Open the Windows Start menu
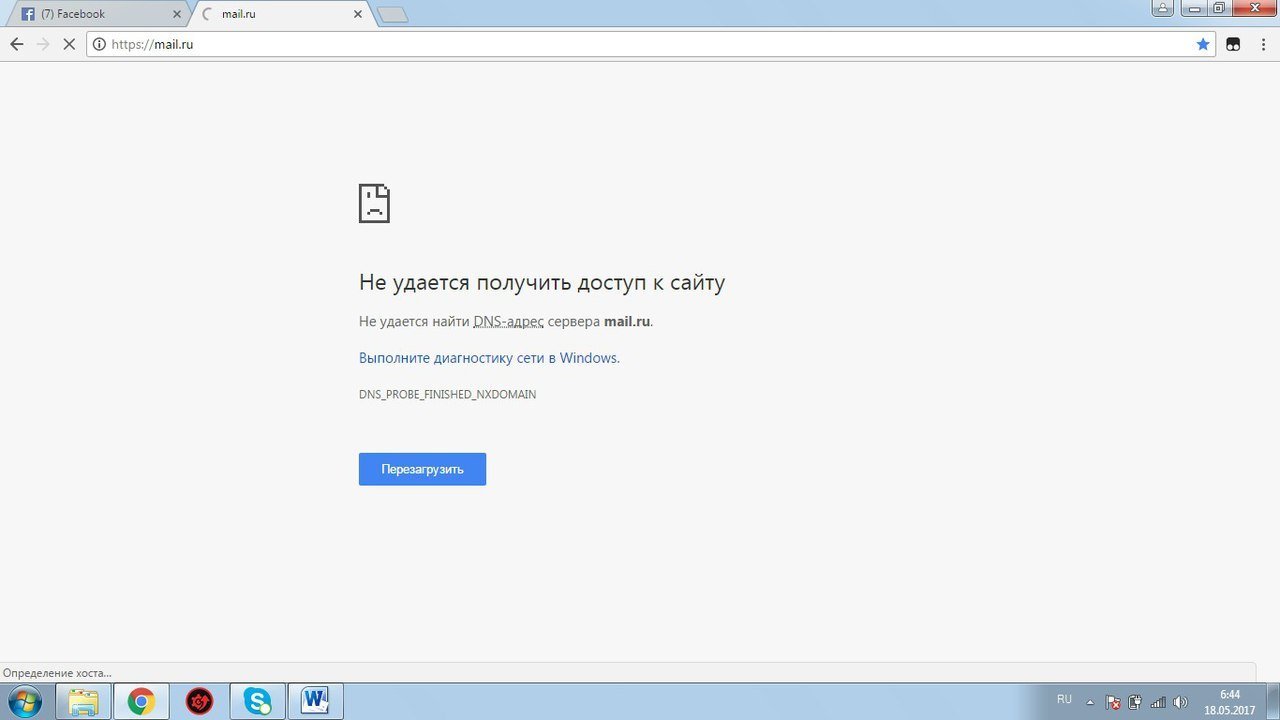This screenshot has height=720, width=1280. click(24, 701)
